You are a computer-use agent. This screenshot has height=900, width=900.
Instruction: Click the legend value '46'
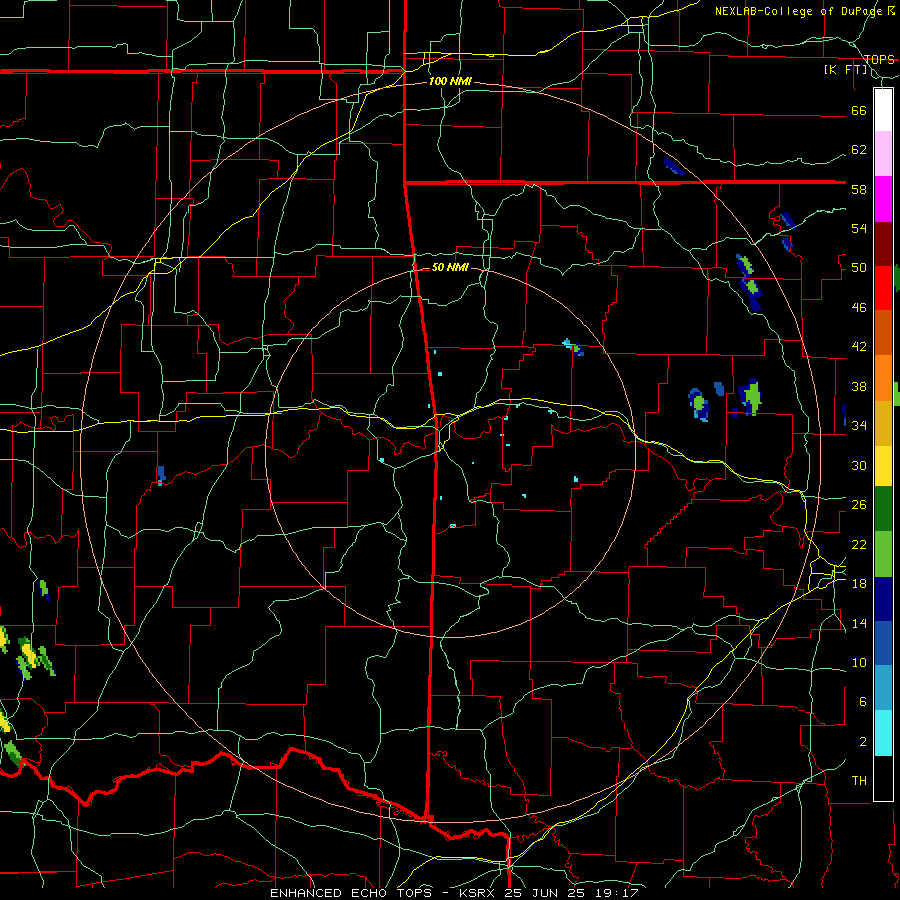859,308
